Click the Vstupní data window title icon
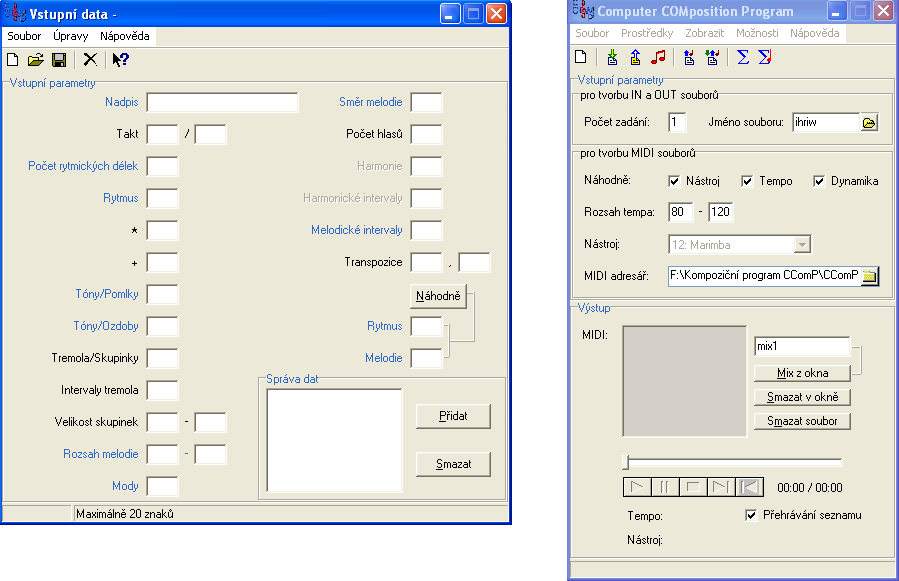Viewport: 899px width, 581px height. 15,13
